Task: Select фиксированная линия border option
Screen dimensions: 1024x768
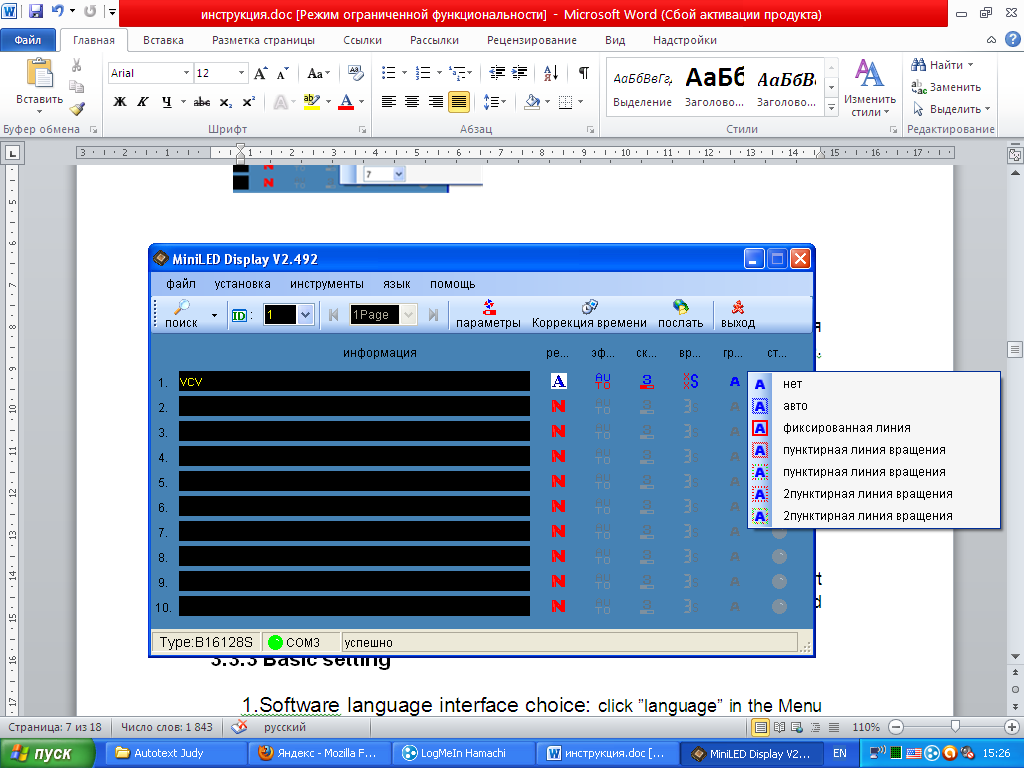Action: coord(874,428)
